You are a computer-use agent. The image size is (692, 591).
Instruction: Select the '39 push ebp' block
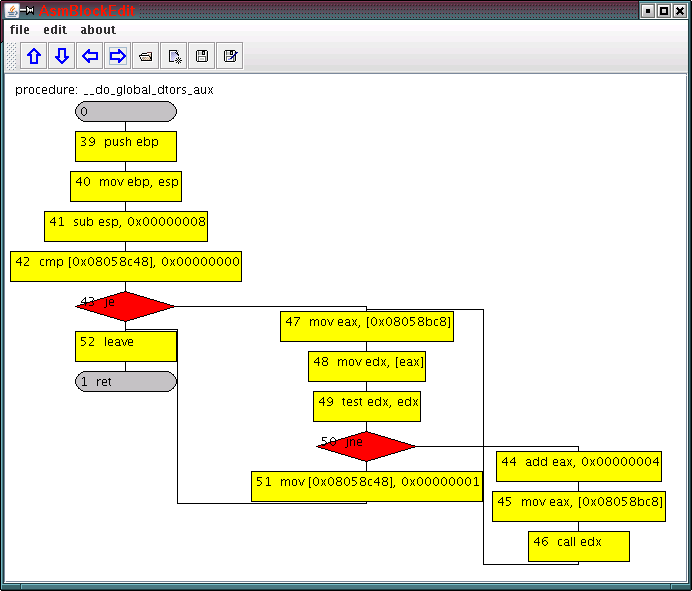click(x=126, y=146)
